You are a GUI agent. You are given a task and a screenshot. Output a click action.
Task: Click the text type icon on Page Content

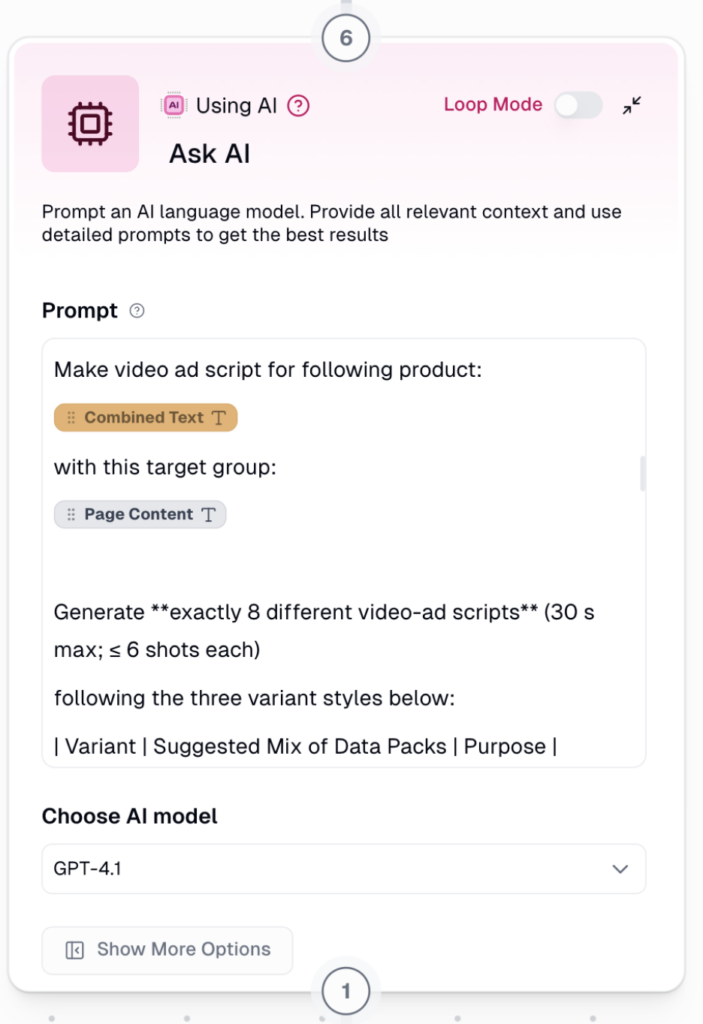click(x=209, y=515)
